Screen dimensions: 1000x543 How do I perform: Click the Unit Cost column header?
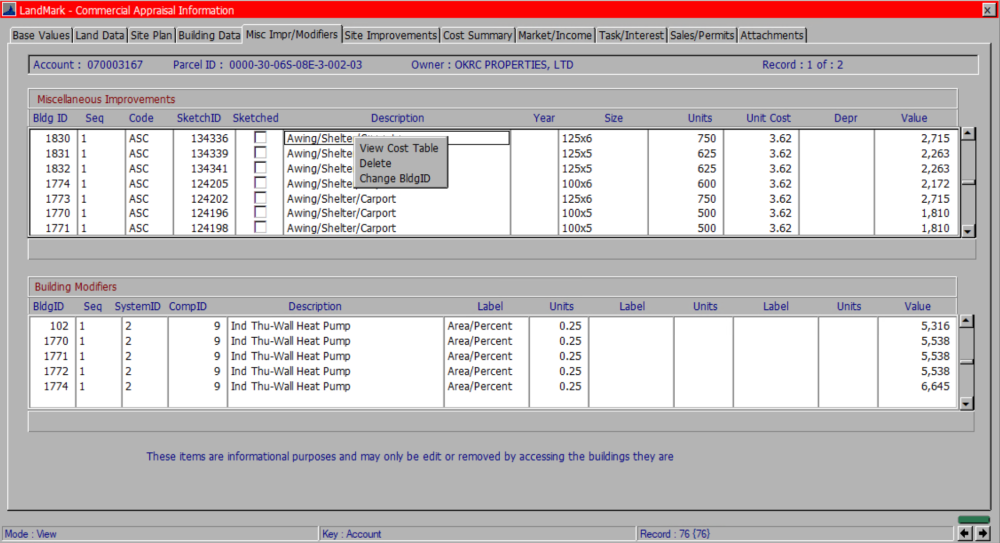click(768, 118)
